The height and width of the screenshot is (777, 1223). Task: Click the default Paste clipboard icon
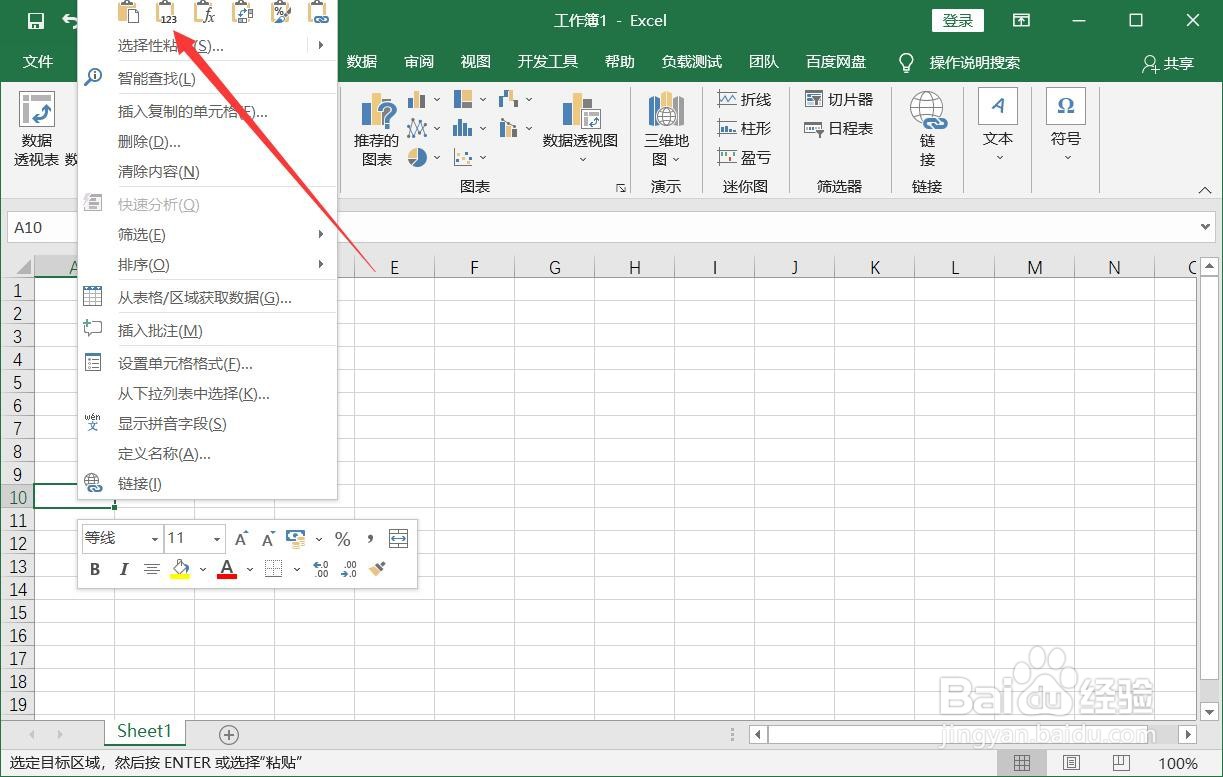click(x=129, y=13)
